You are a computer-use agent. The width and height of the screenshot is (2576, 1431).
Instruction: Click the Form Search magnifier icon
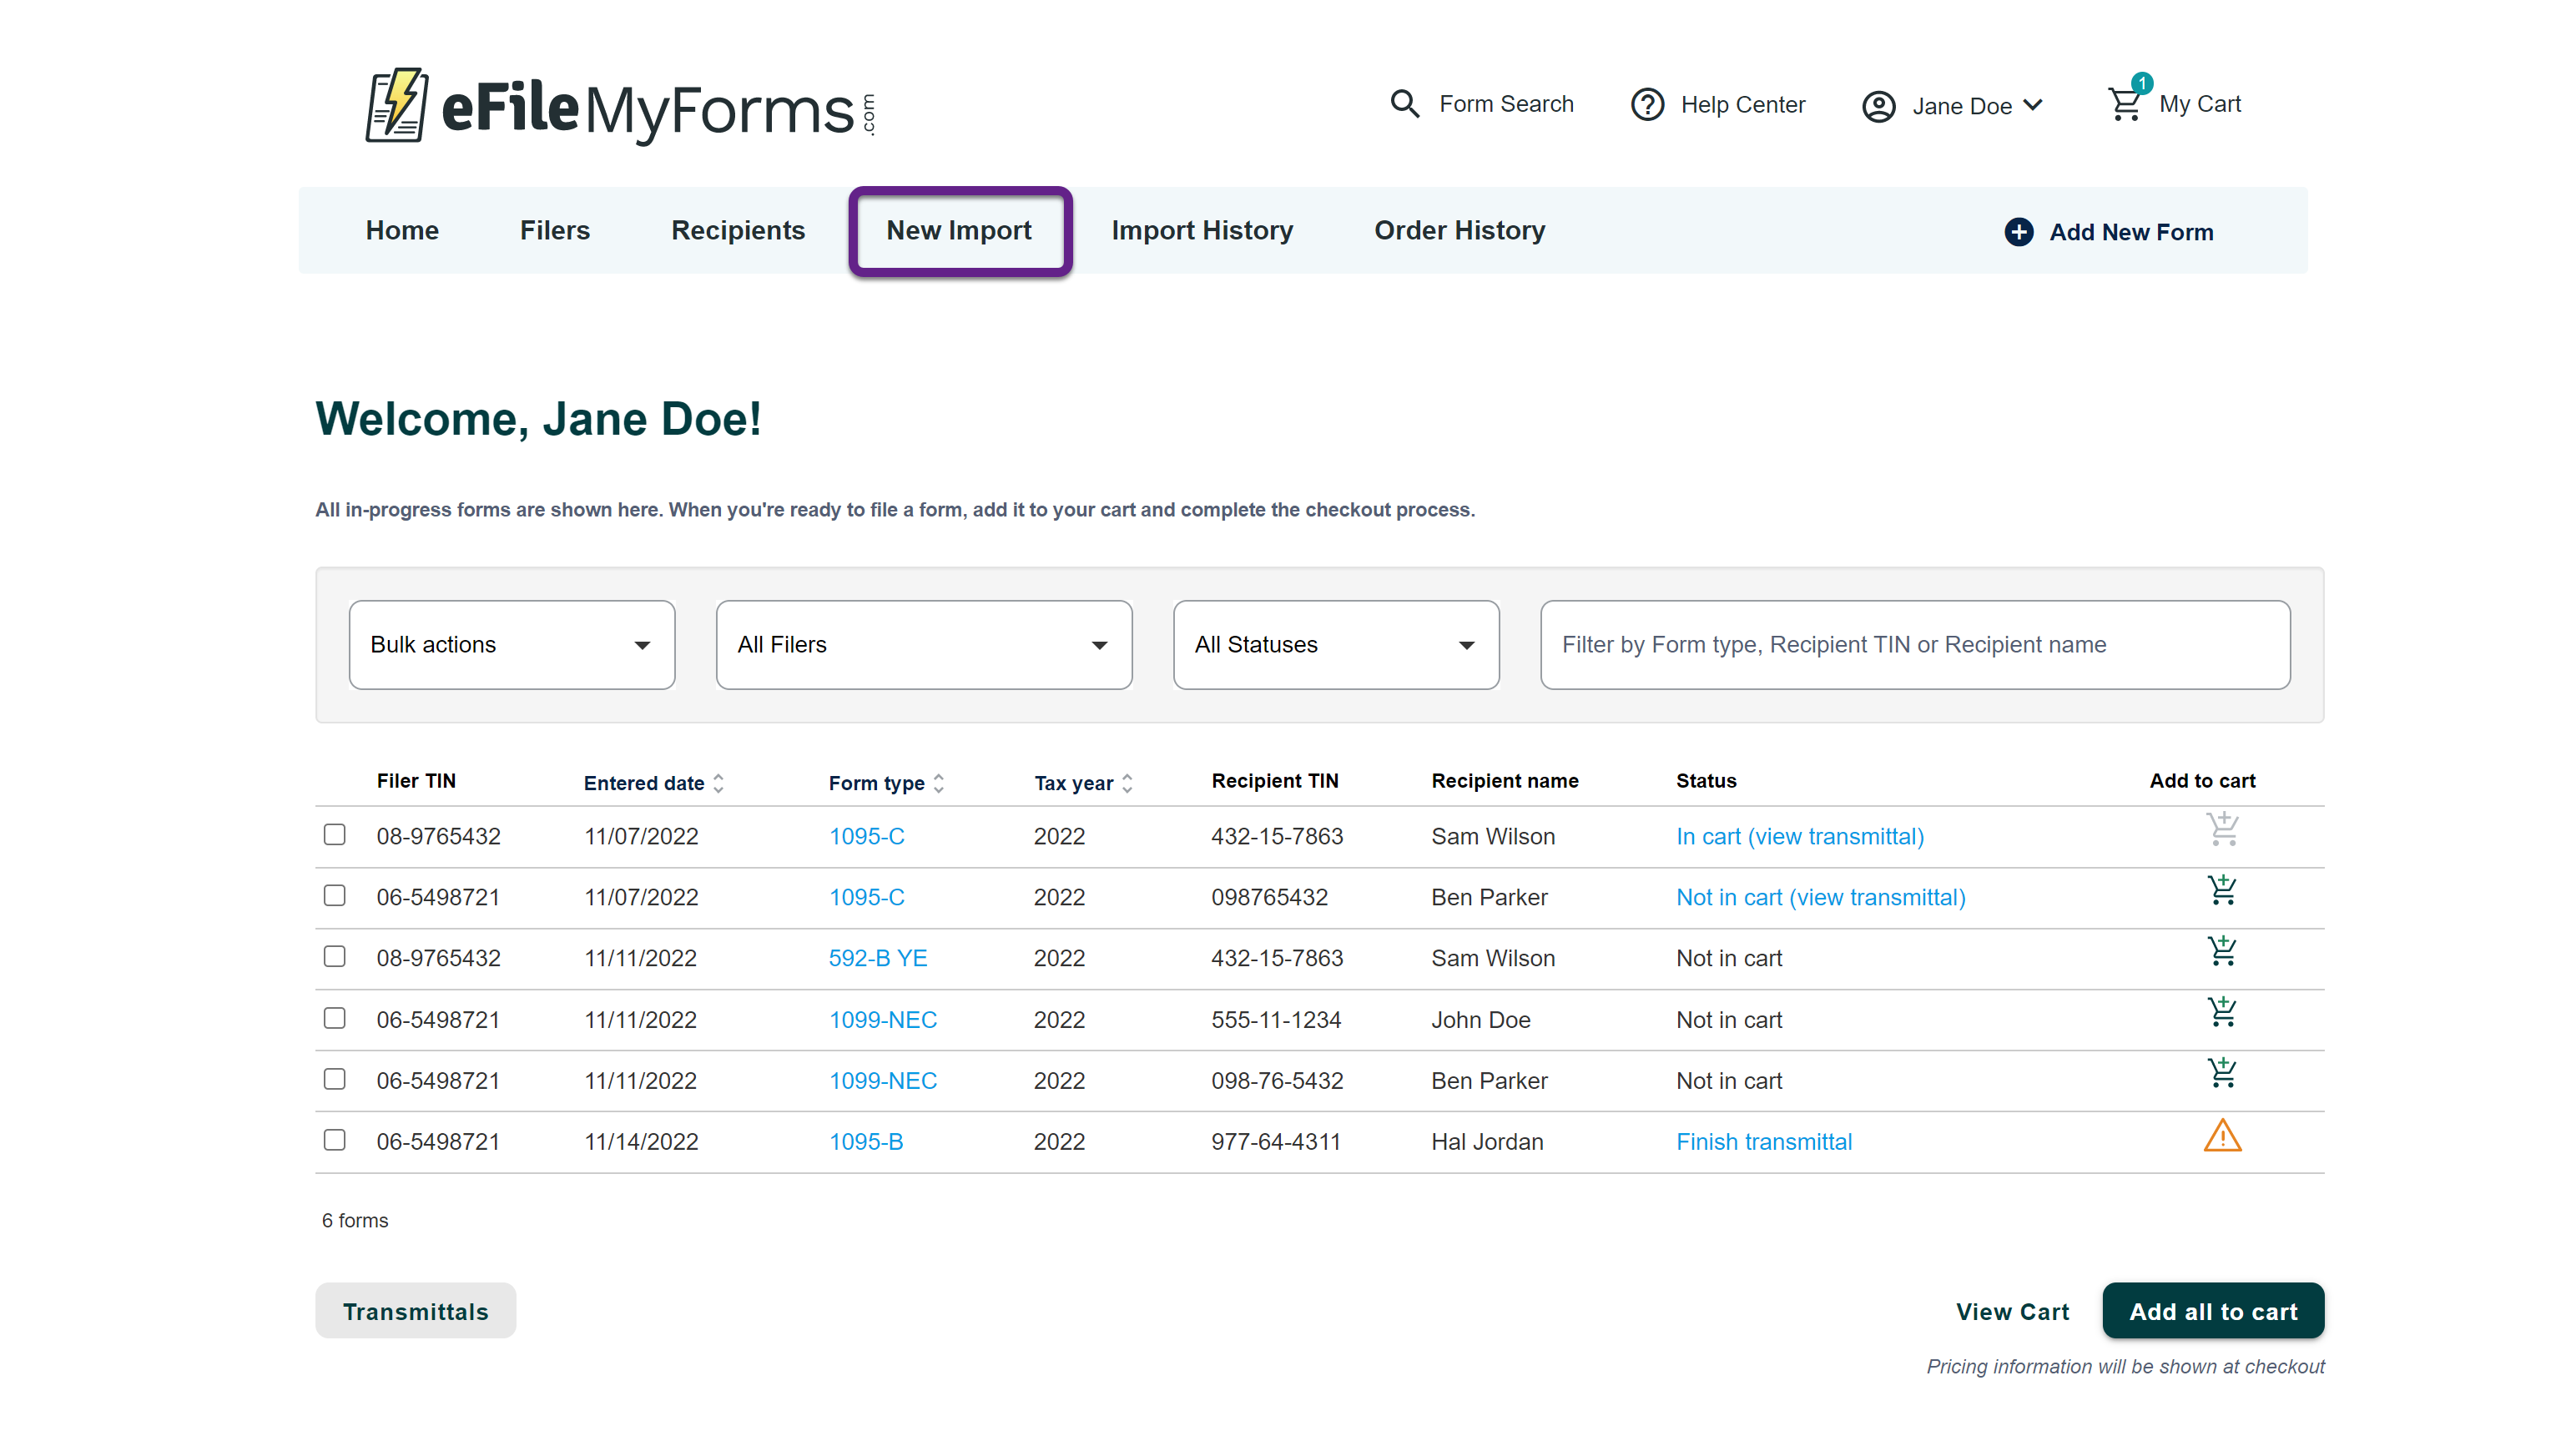1404,104
